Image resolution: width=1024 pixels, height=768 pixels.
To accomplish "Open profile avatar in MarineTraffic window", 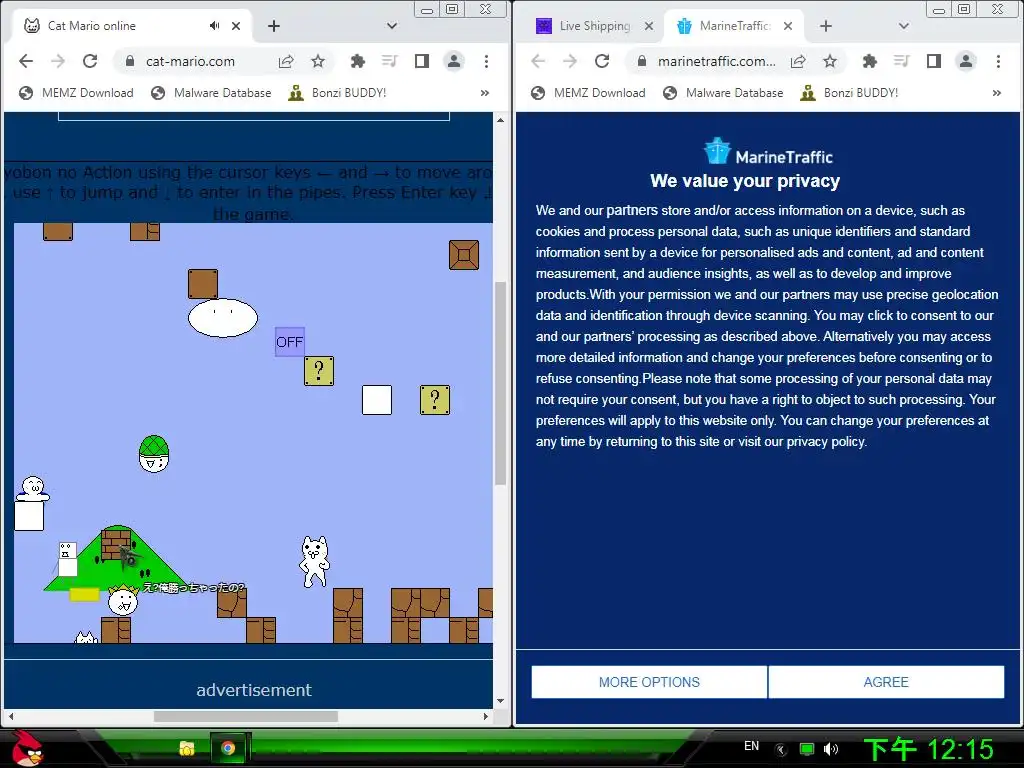I will (x=966, y=61).
